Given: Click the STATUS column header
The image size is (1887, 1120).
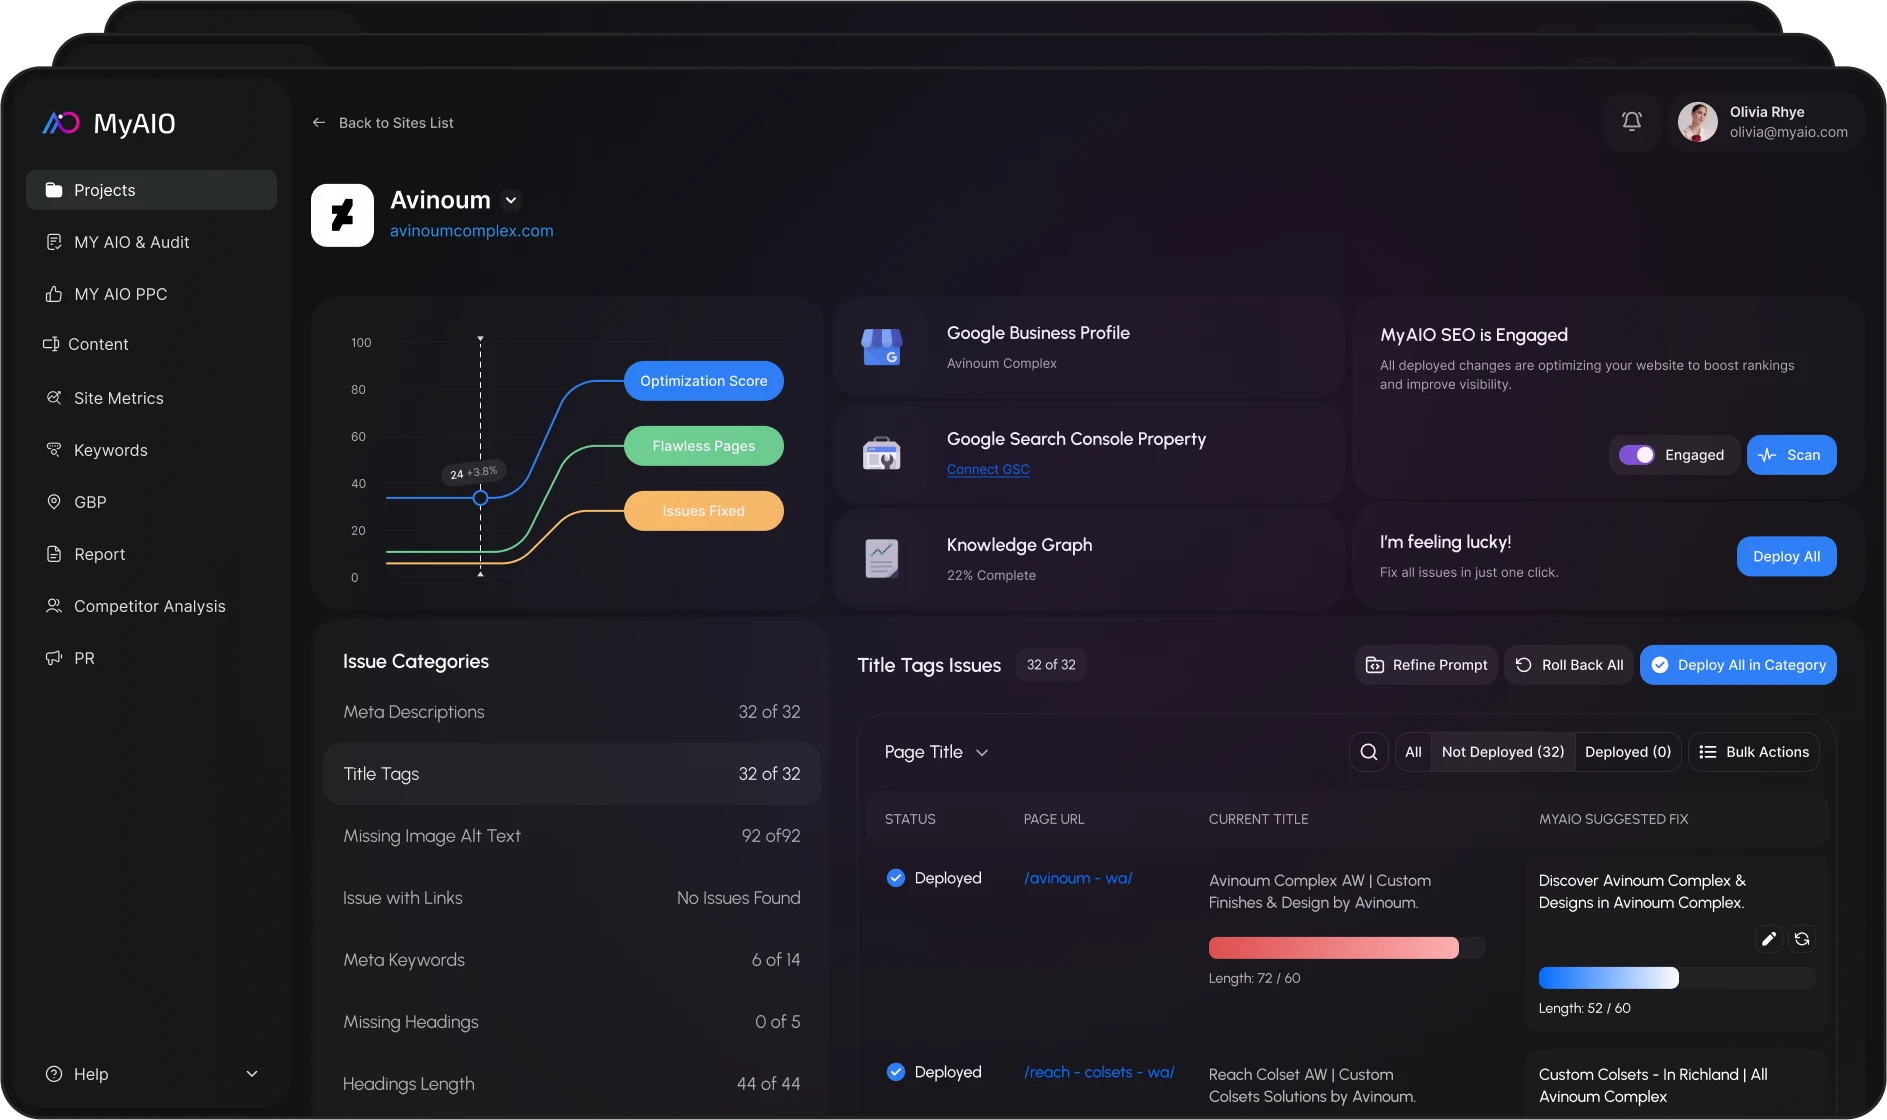Looking at the screenshot, I should point(910,819).
